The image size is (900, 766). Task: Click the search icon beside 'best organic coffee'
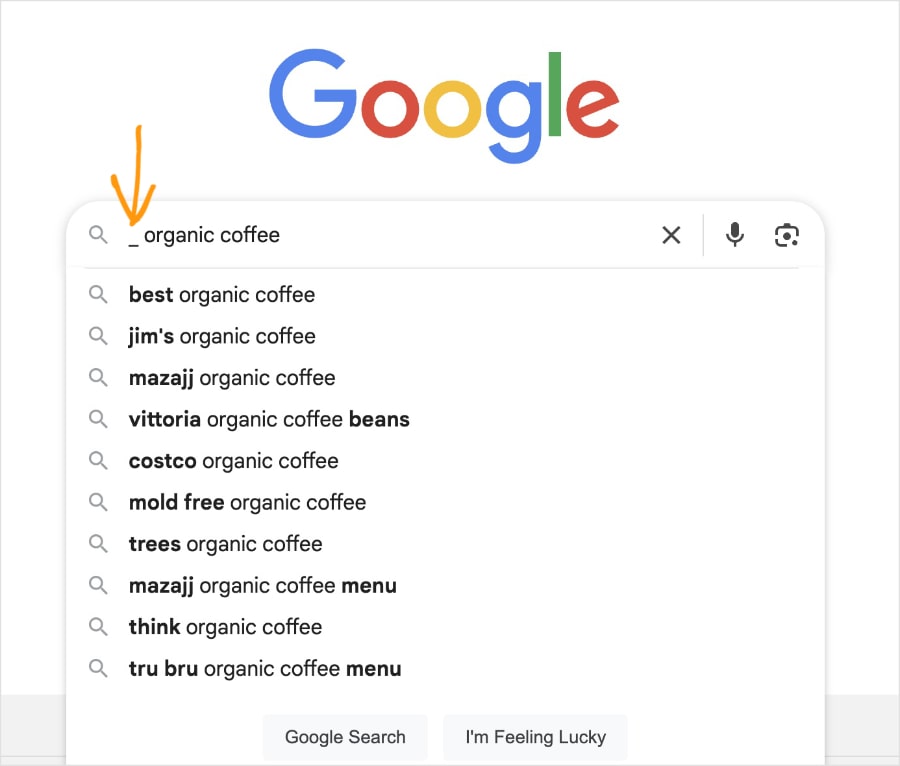[98, 294]
